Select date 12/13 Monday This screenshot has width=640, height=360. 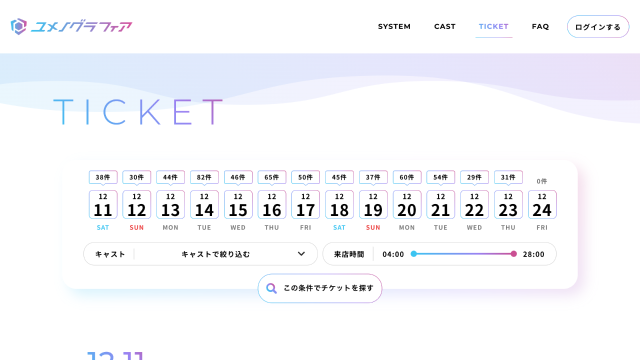click(x=171, y=204)
